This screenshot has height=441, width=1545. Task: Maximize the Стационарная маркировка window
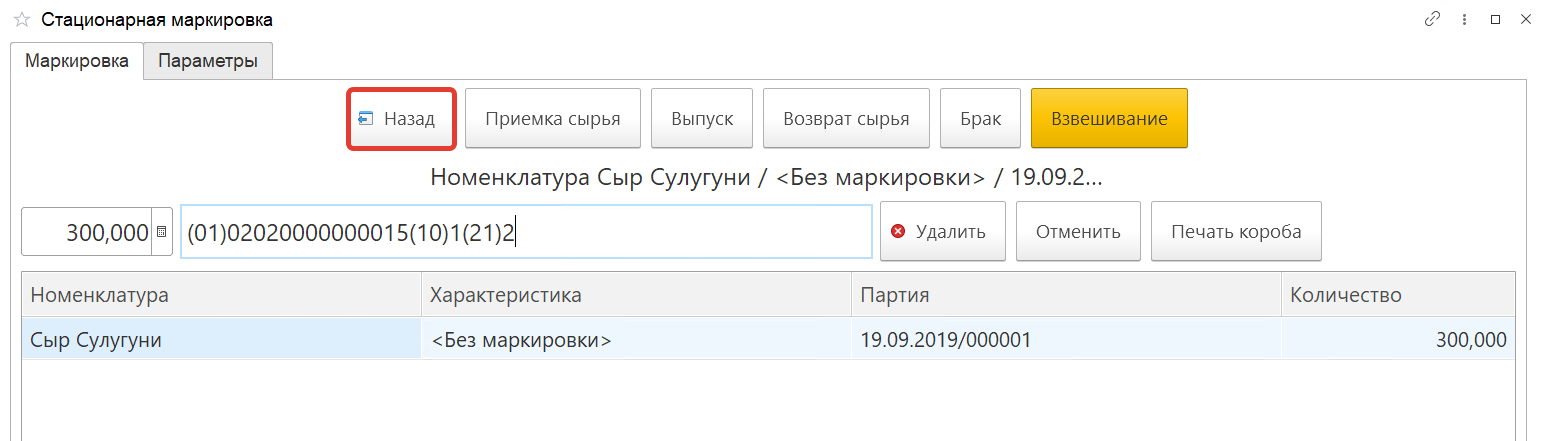(1496, 19)
